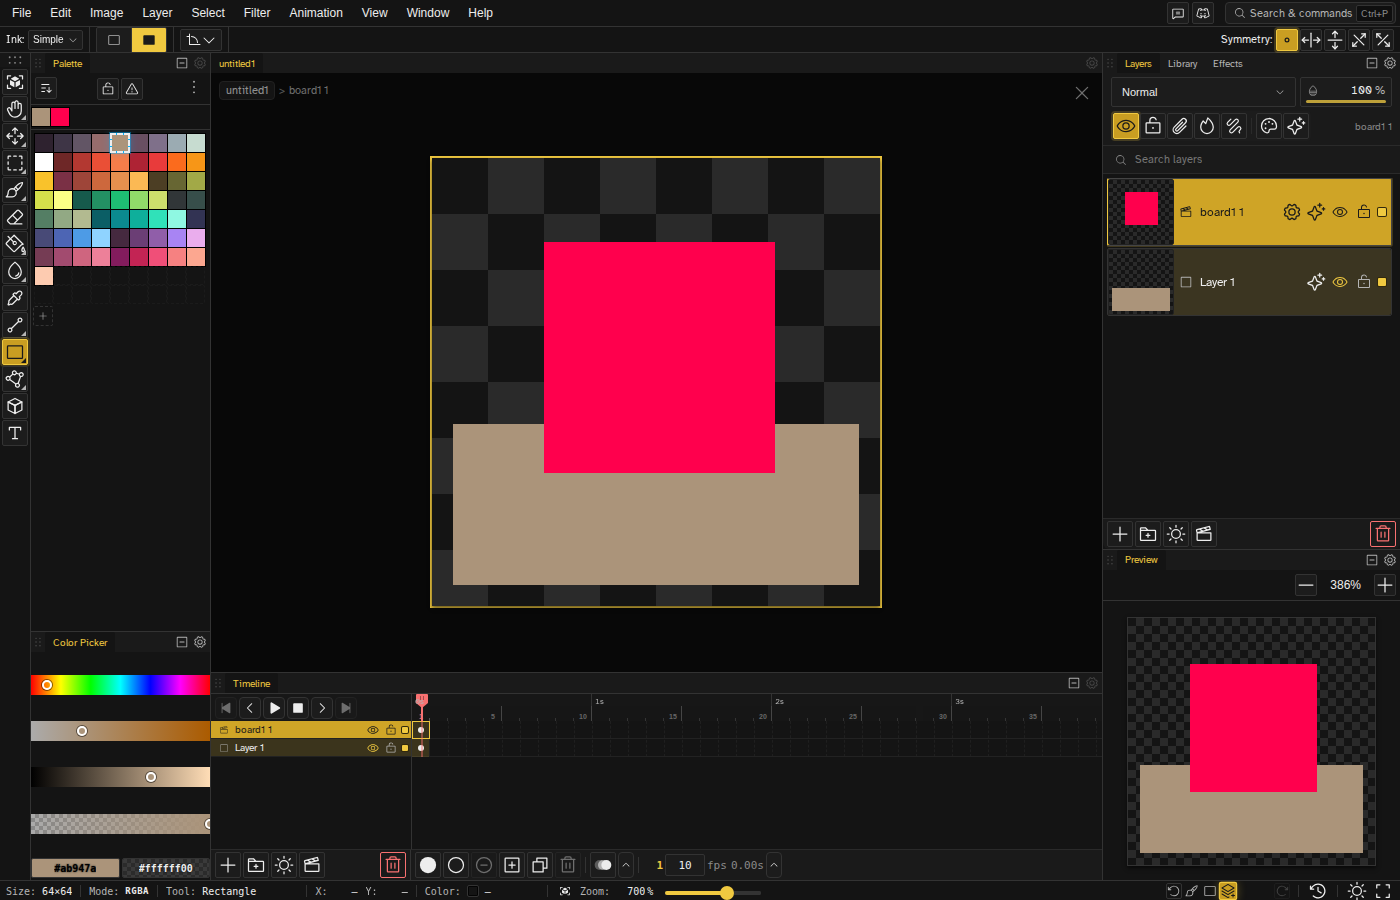Viewport: 1400px width, 900px height.
Task: Select the rectangular selection tool
Action: pos(15,163)
